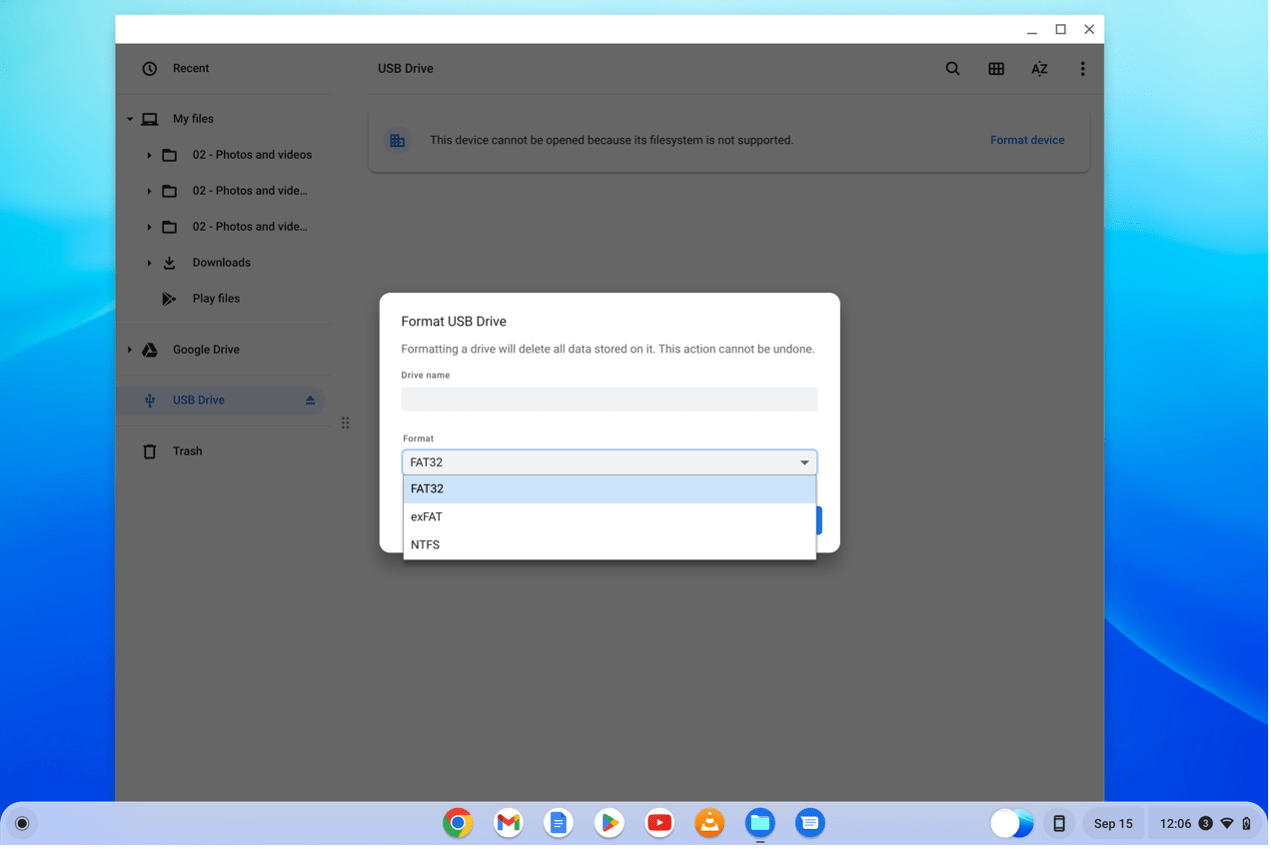This screenshot has width=1271, height=849.
Task: Switch to grid view layout
Action: pos(996,69)
